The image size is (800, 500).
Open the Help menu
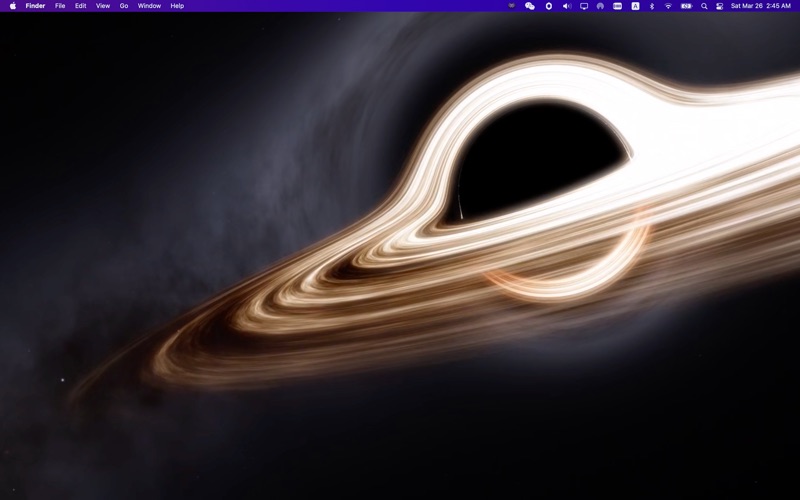(x=177, y=6)
